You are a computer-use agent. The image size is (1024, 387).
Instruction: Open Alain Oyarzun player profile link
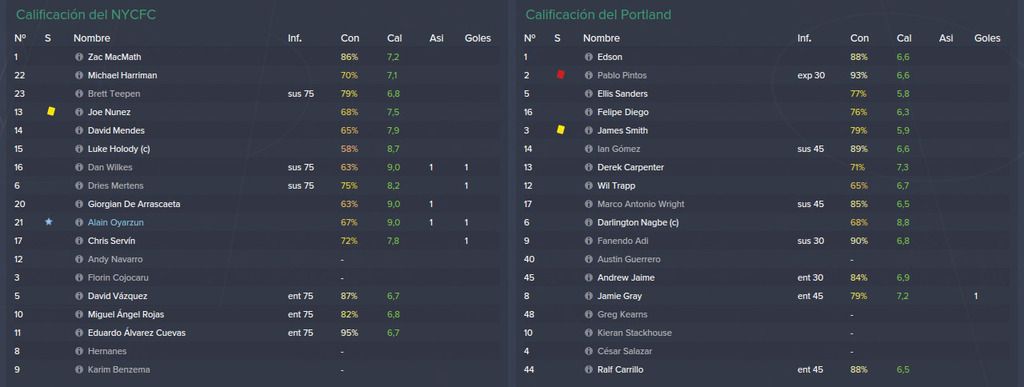point(116,223)
